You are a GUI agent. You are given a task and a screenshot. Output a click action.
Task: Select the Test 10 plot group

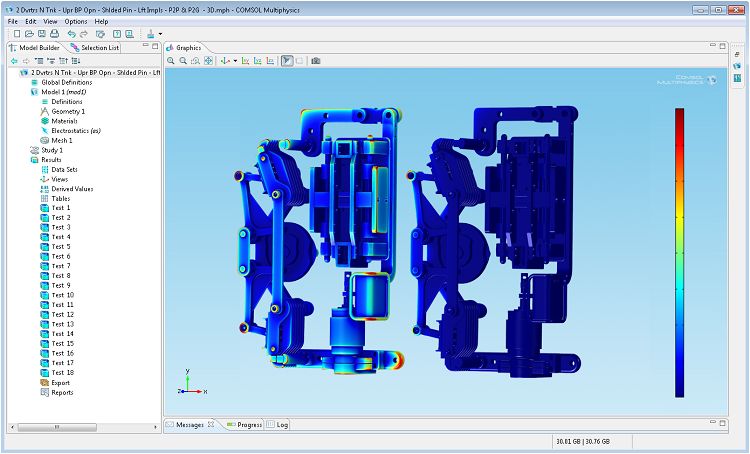coord(57,295)
